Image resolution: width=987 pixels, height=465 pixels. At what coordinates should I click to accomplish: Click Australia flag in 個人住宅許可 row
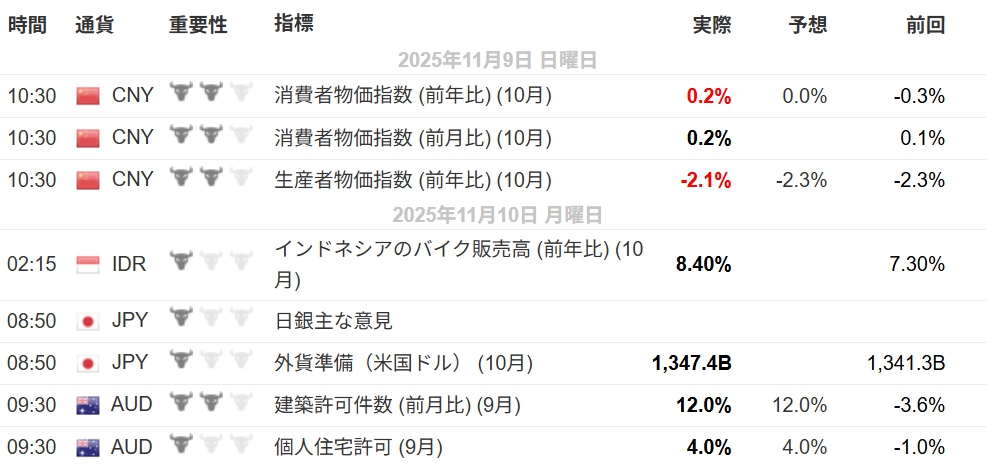[89, 447]
